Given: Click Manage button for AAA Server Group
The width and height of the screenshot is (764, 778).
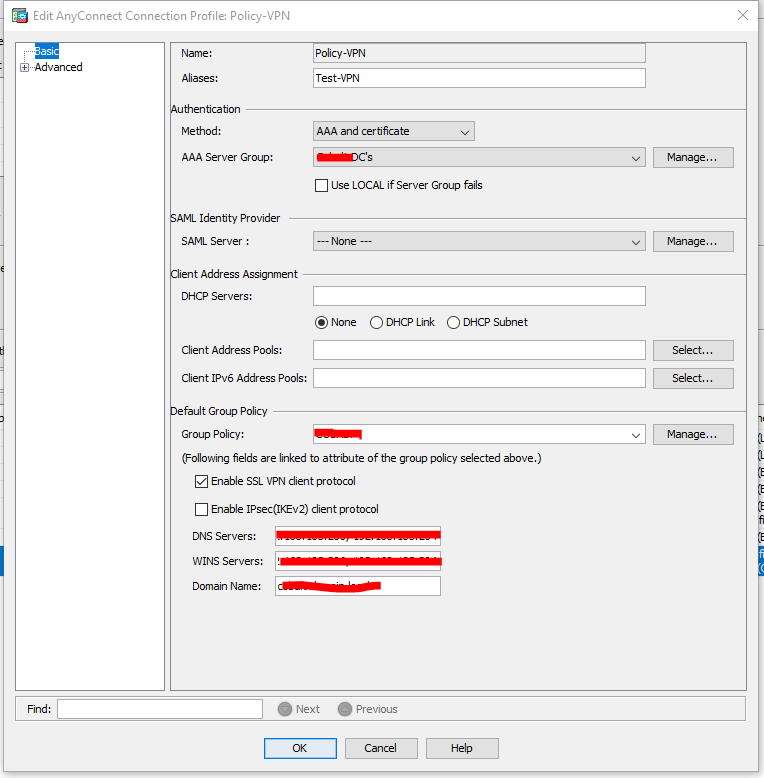Looking at the screenshot, I should click(x=693, y=157).
